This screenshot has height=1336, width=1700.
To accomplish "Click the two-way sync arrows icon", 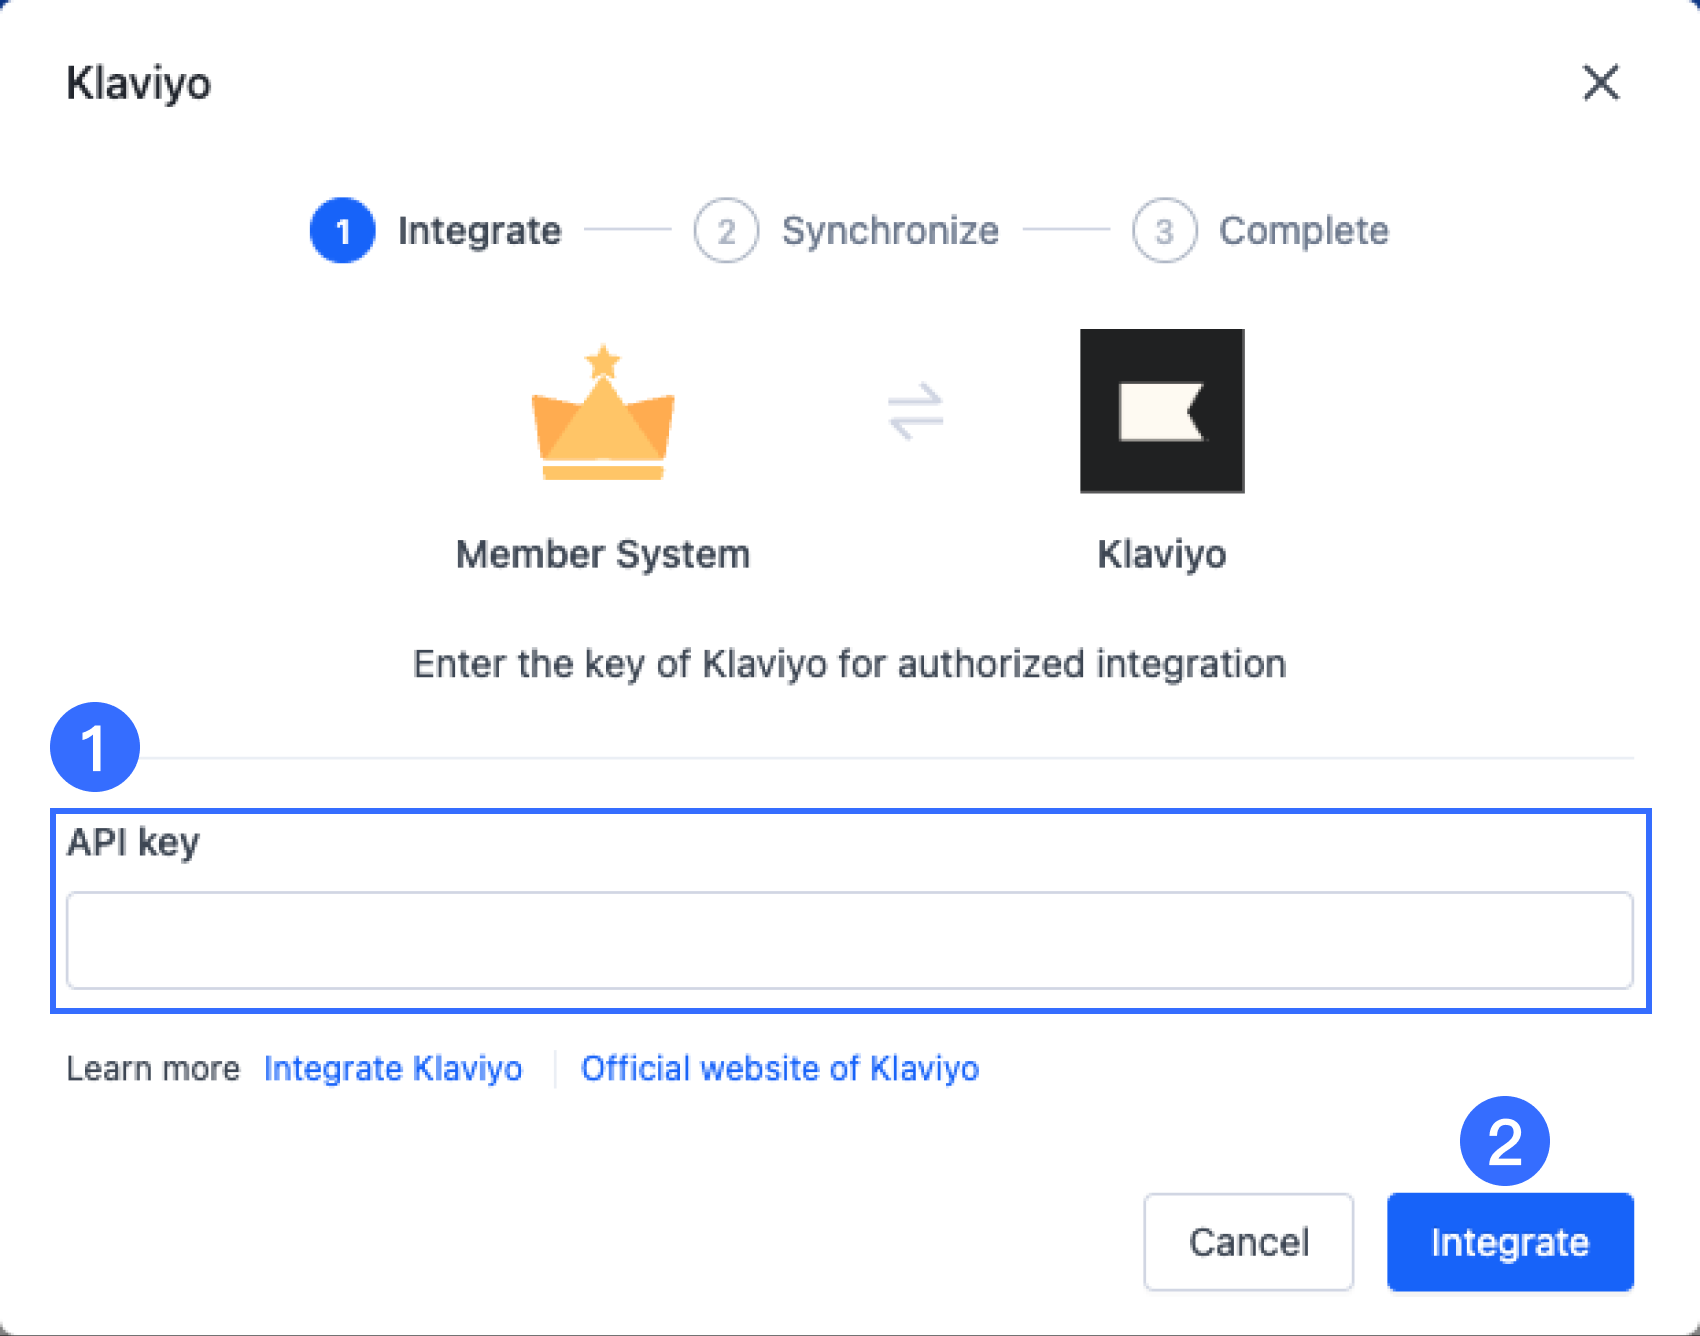I will point(916,412).
